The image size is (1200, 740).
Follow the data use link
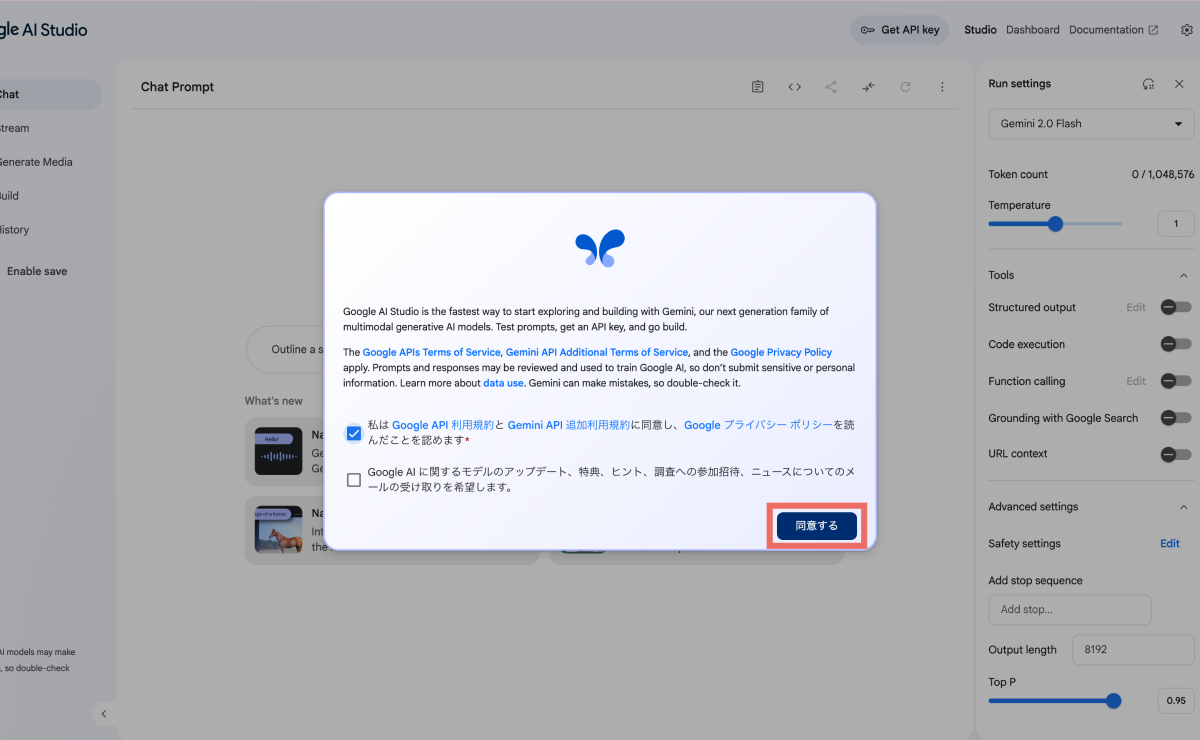tap(504, 383)
